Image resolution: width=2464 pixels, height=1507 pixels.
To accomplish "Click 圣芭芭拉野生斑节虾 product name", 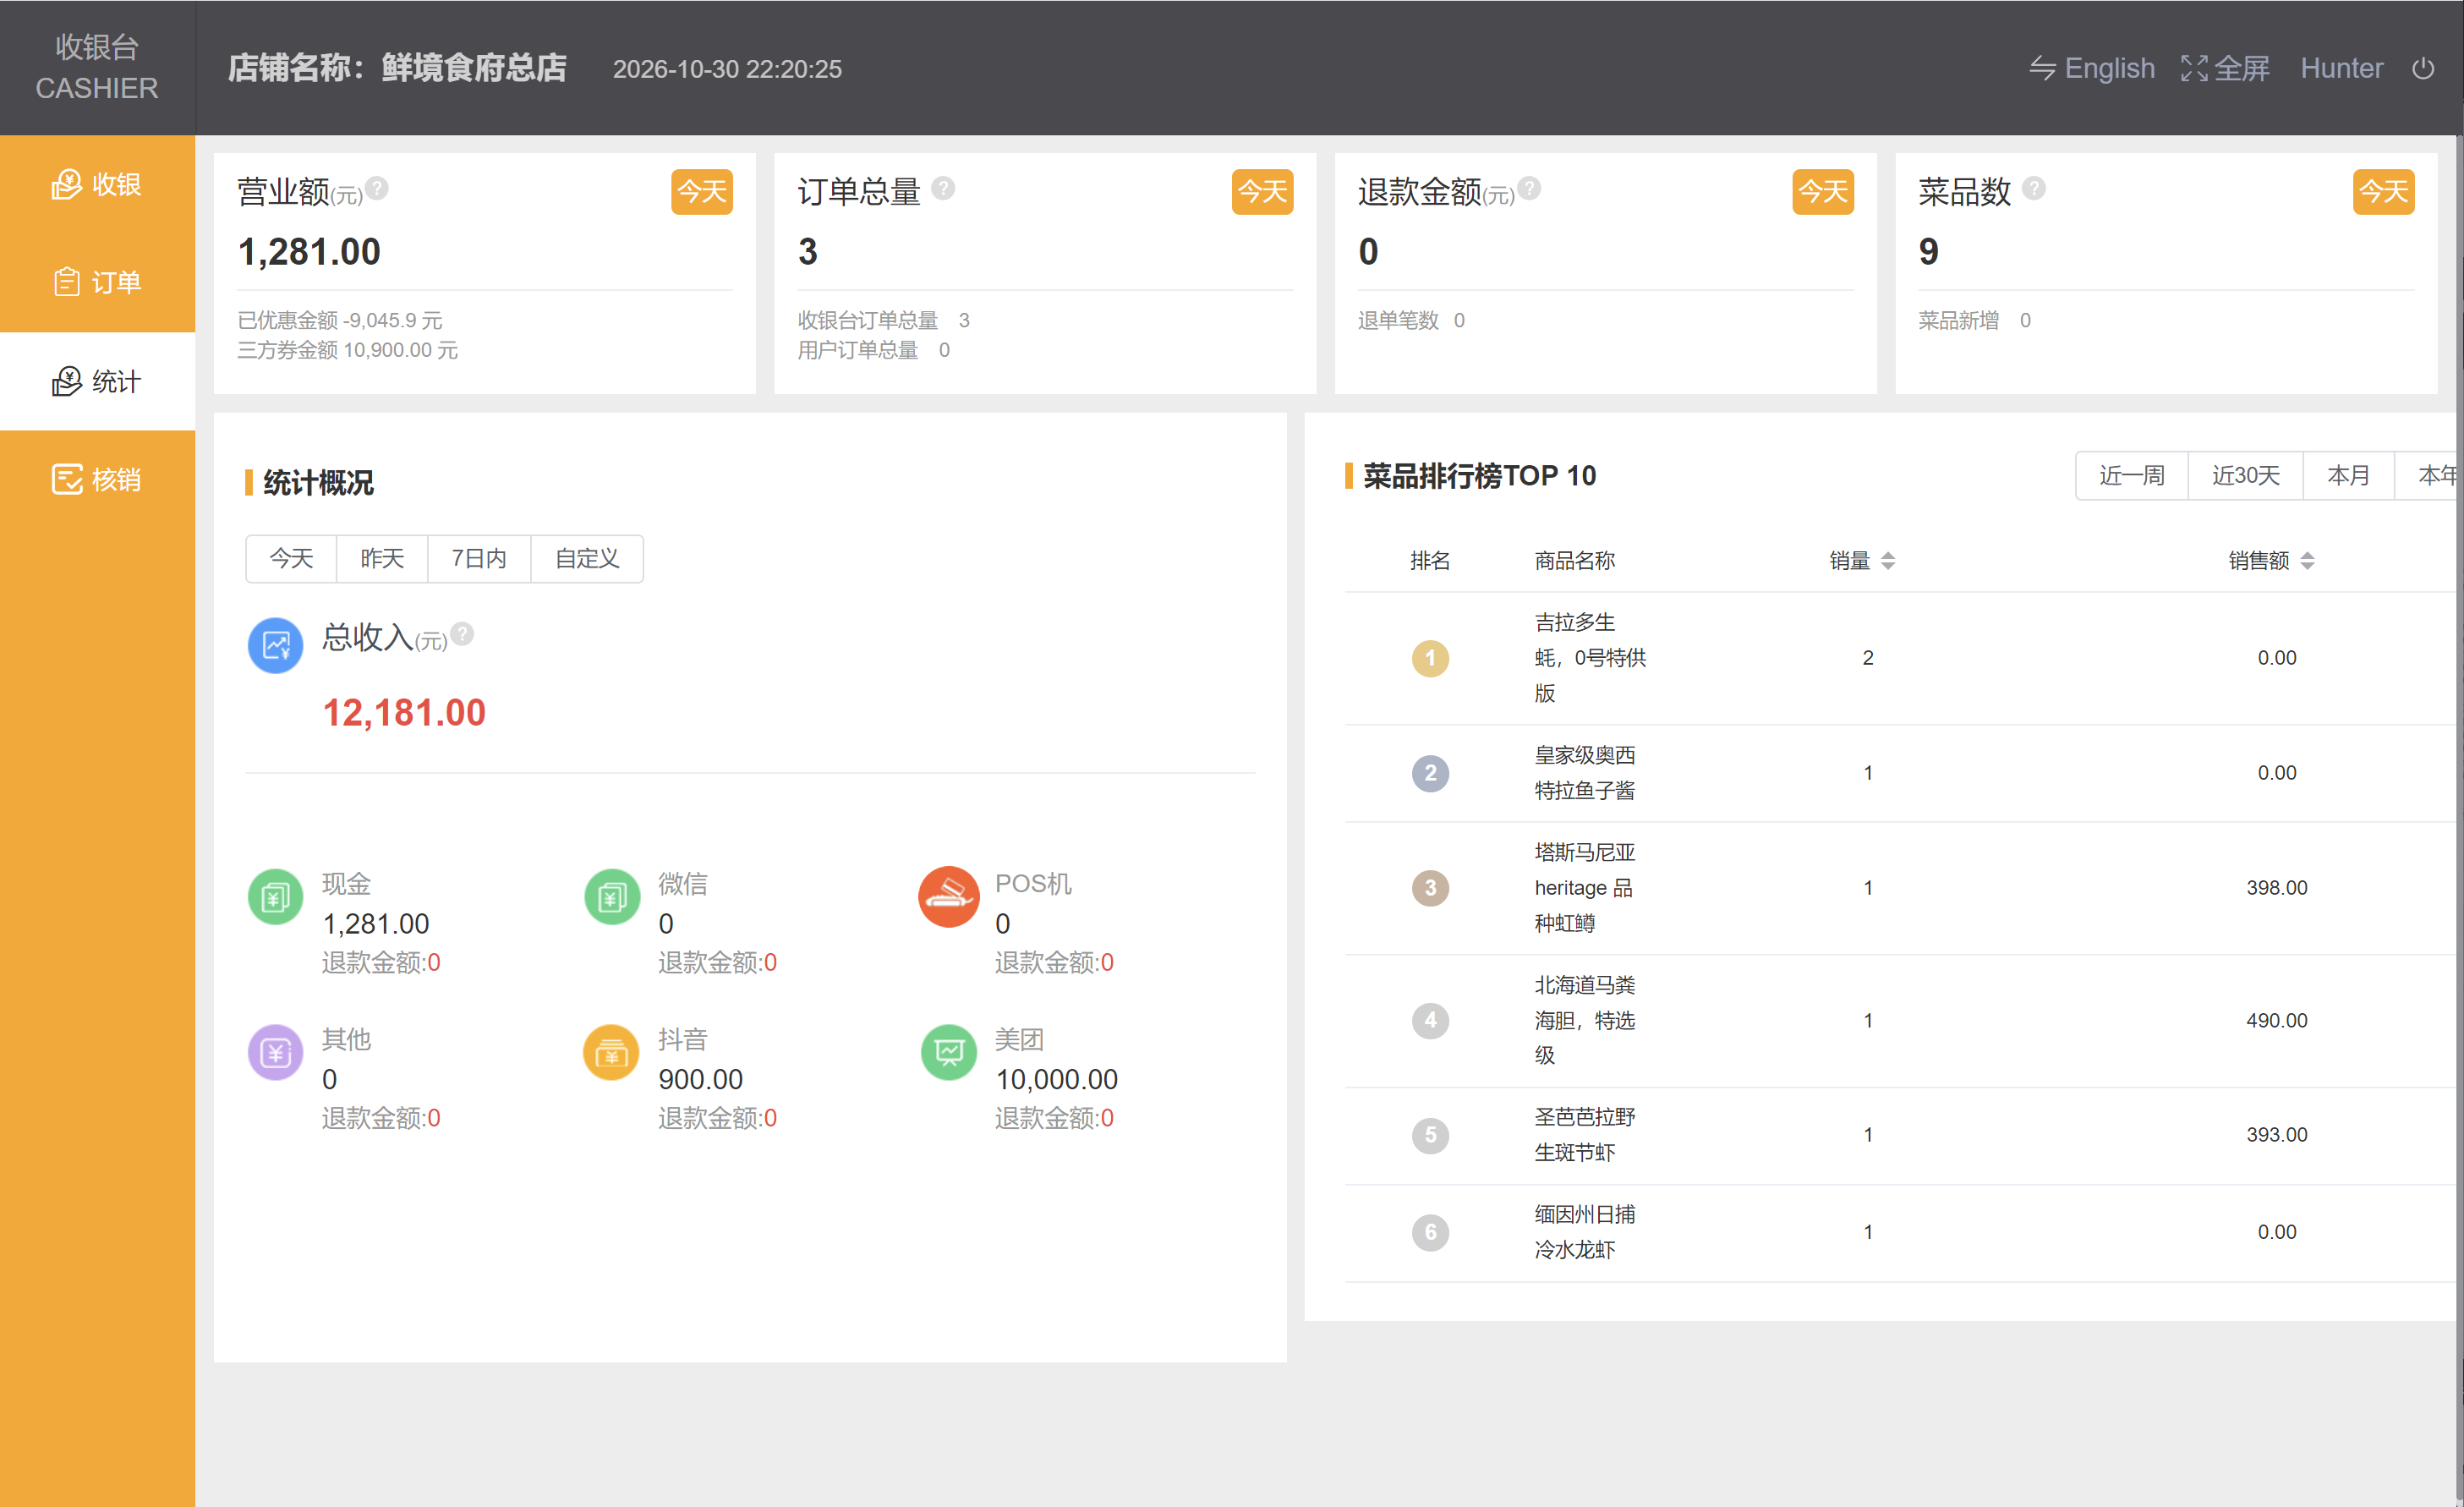I will [x=1585, y=1135].
